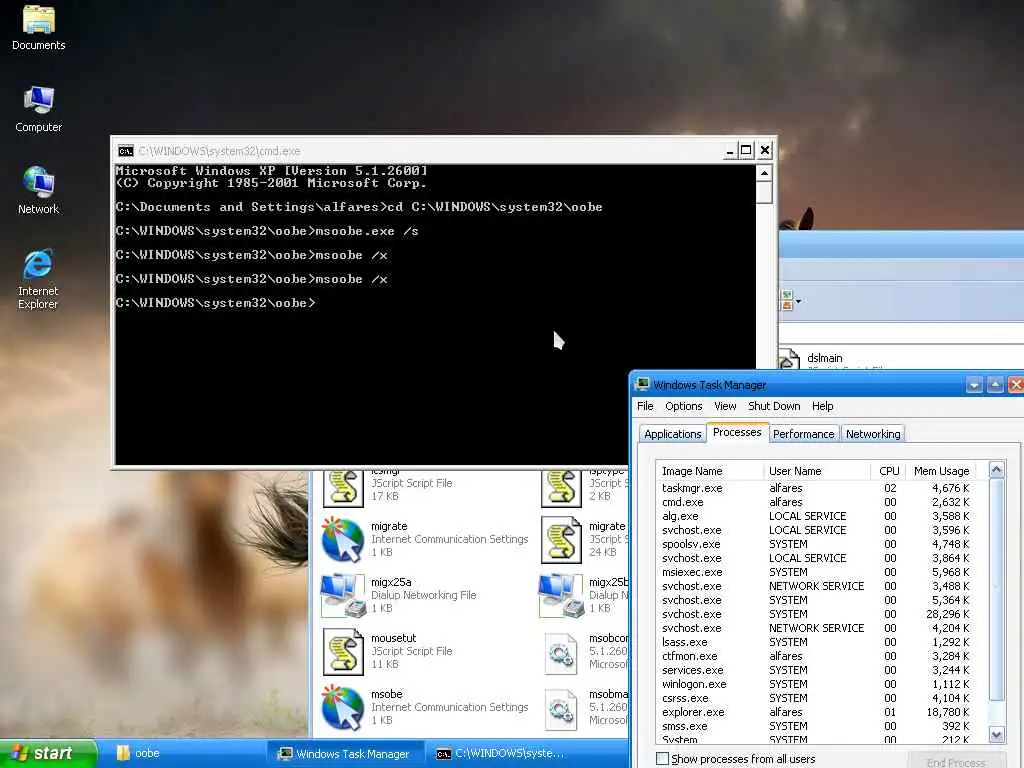Viewport: 1024px width, 768px height.
Task: Switch to Applications tab
Action: click(673, 434)
